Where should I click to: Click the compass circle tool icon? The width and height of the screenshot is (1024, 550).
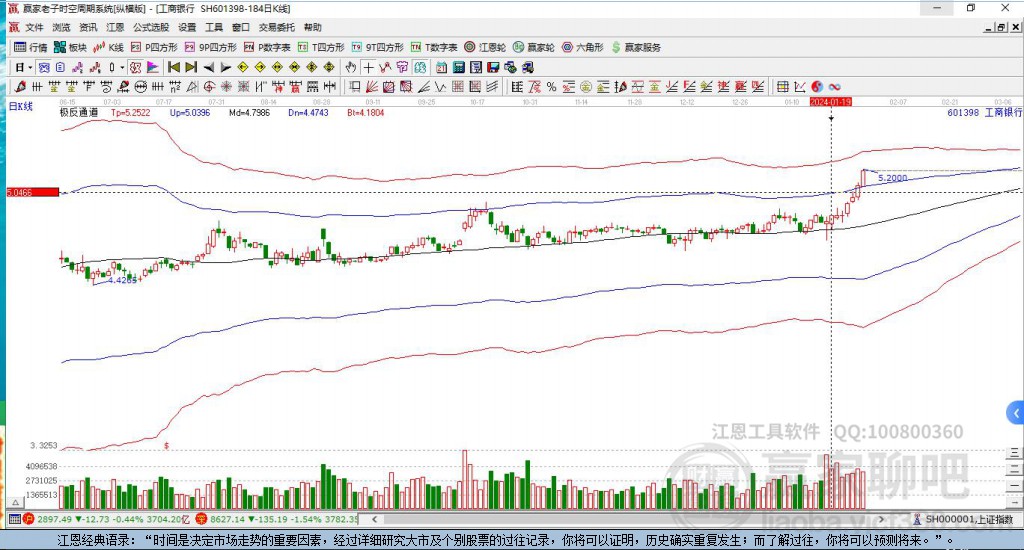(x=209, y=86)
